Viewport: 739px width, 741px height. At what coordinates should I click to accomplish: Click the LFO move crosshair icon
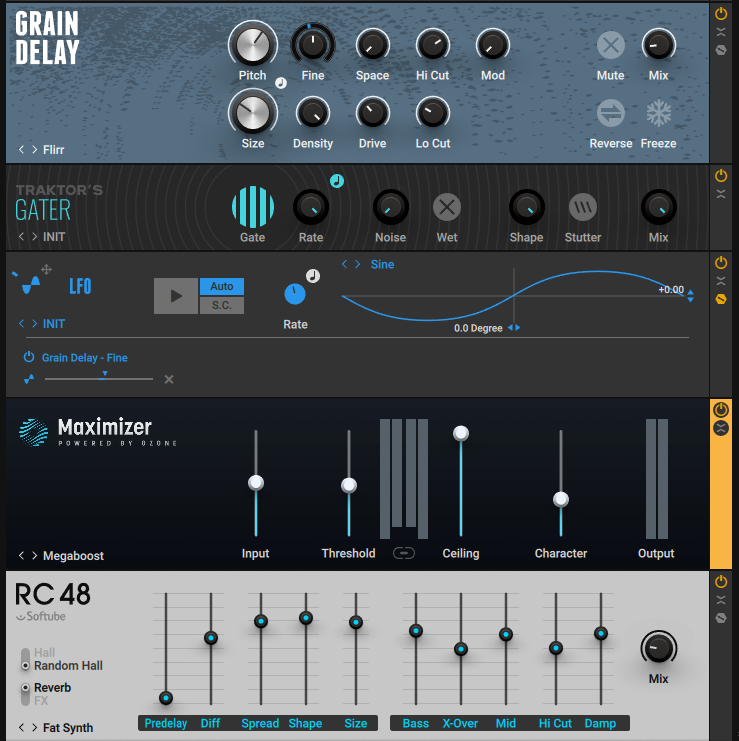click(46, 270)
